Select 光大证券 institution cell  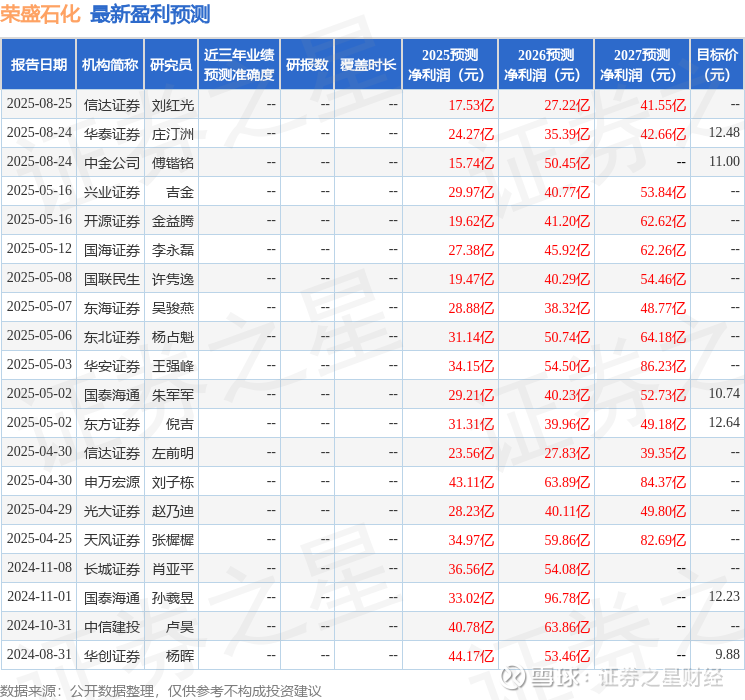point(112,511)
